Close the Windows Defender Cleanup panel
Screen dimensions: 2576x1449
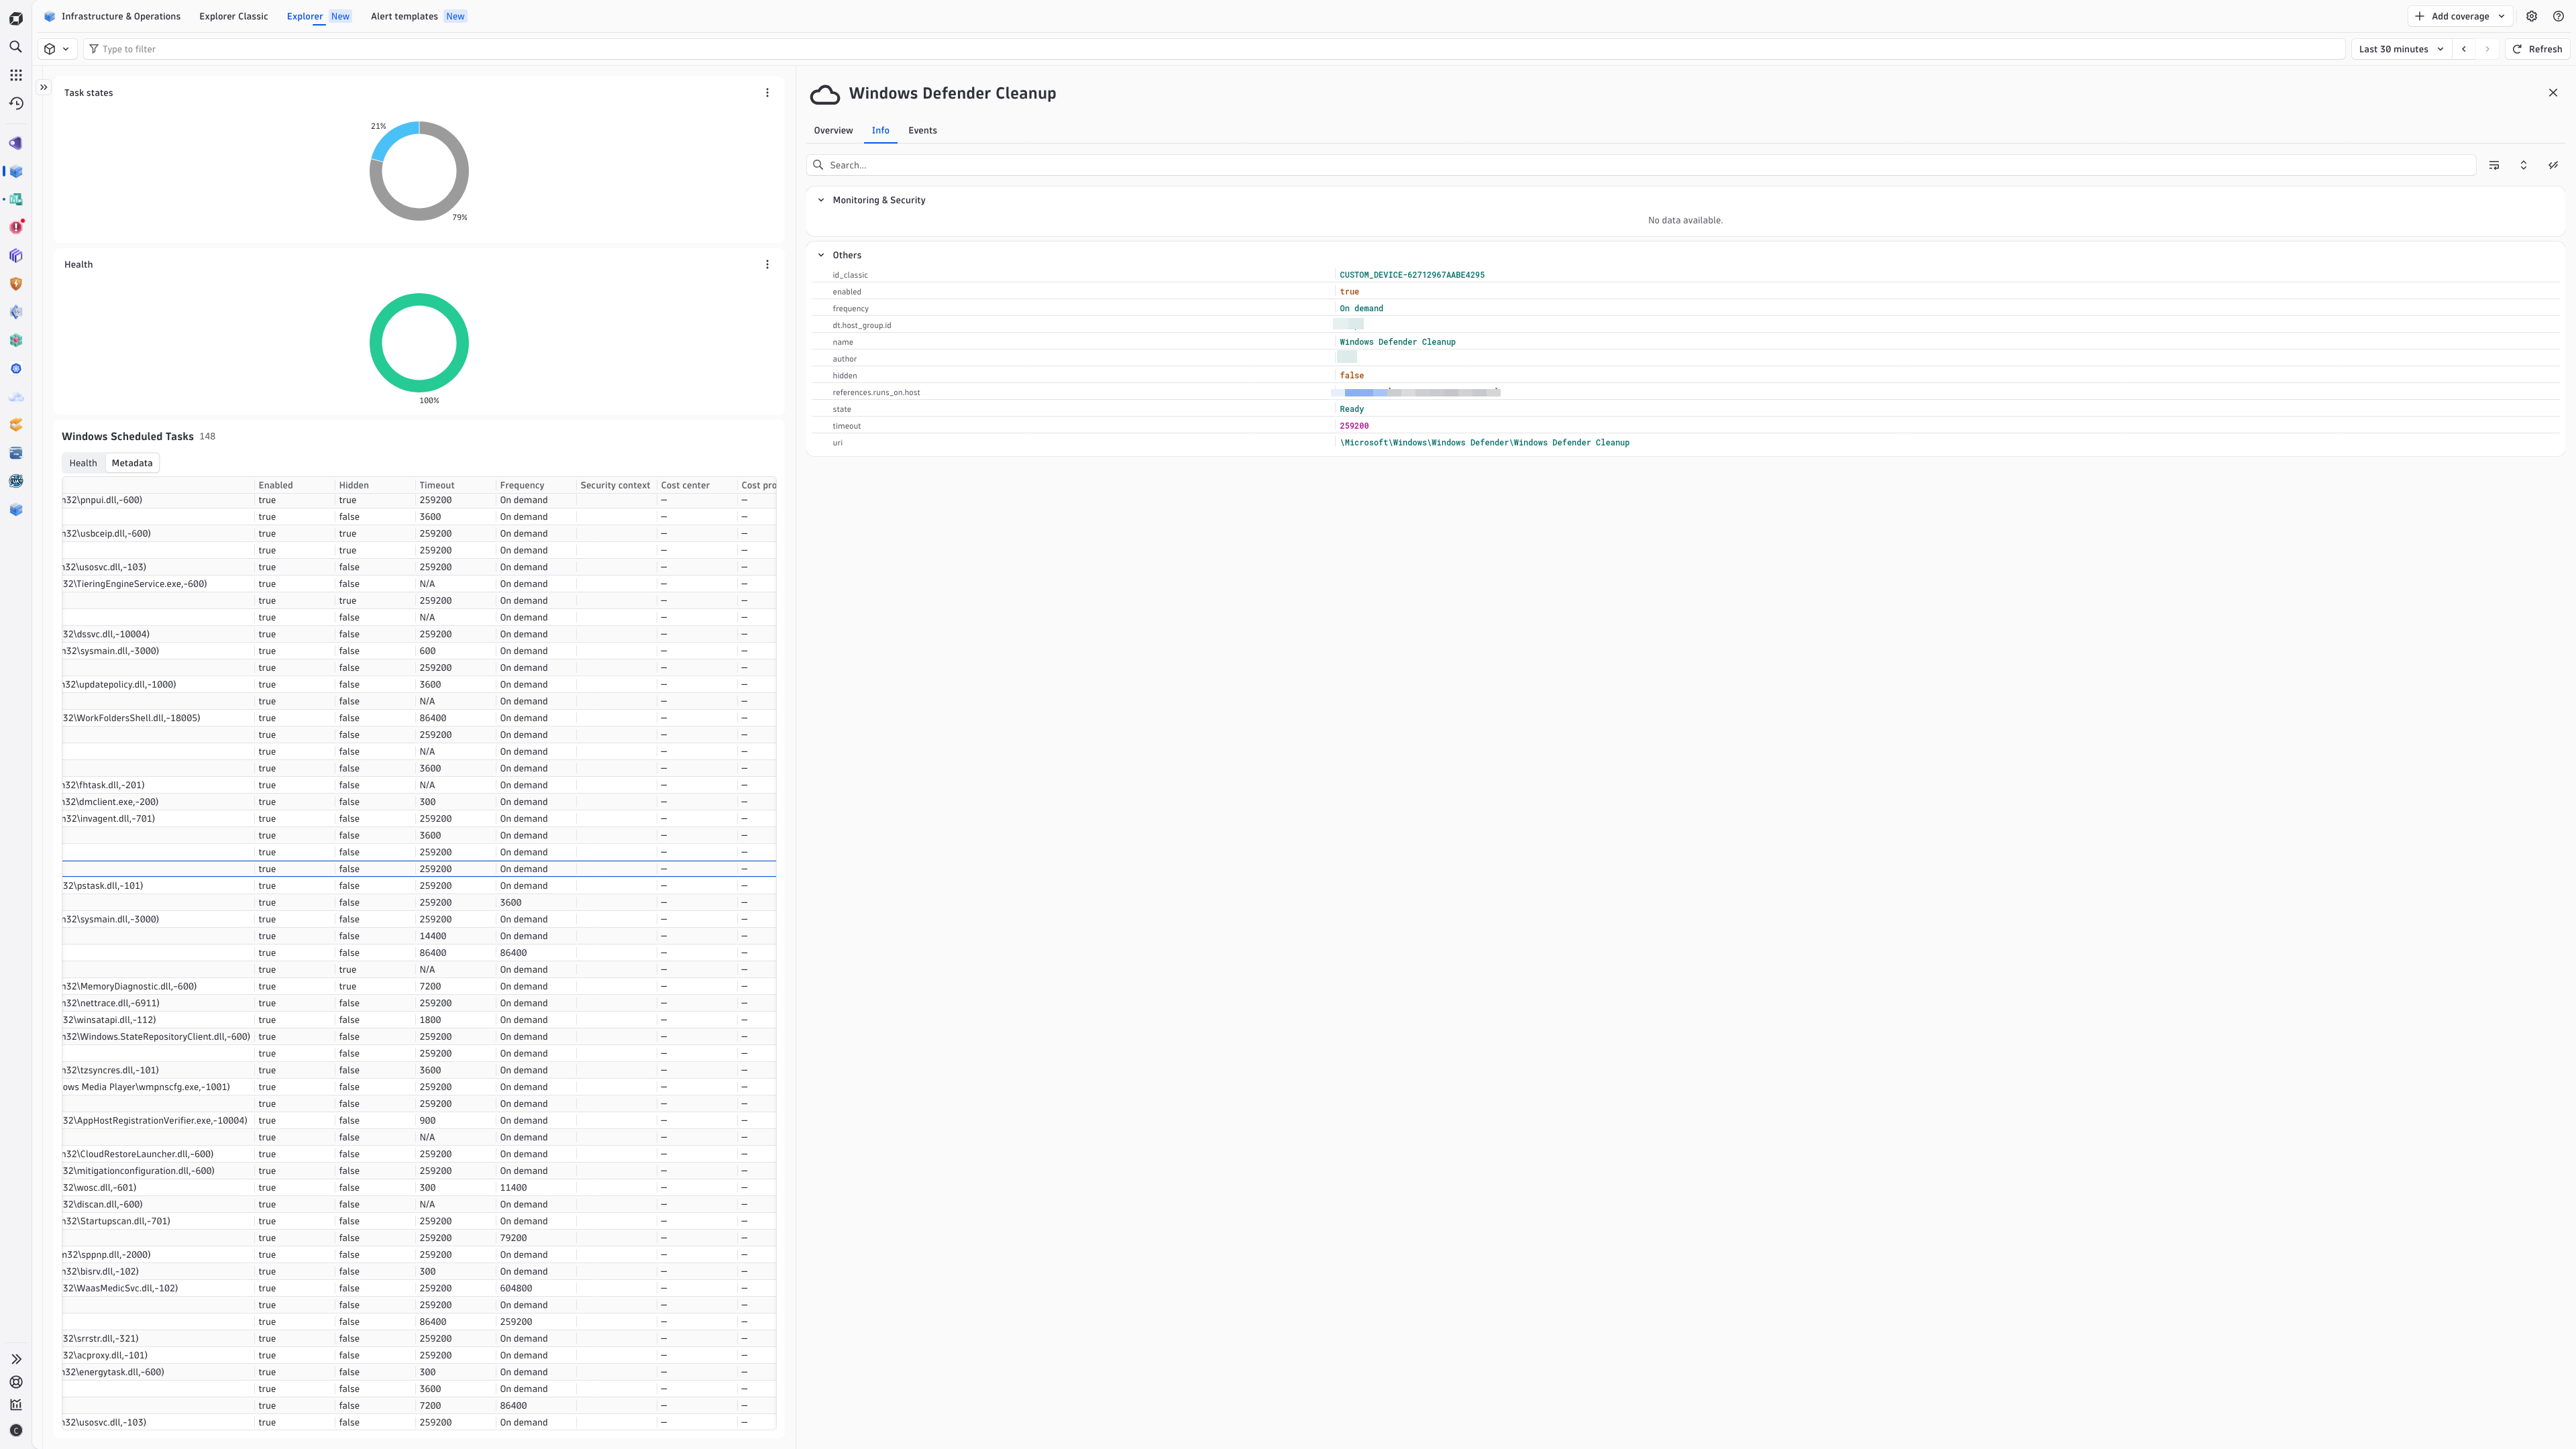2553,93
